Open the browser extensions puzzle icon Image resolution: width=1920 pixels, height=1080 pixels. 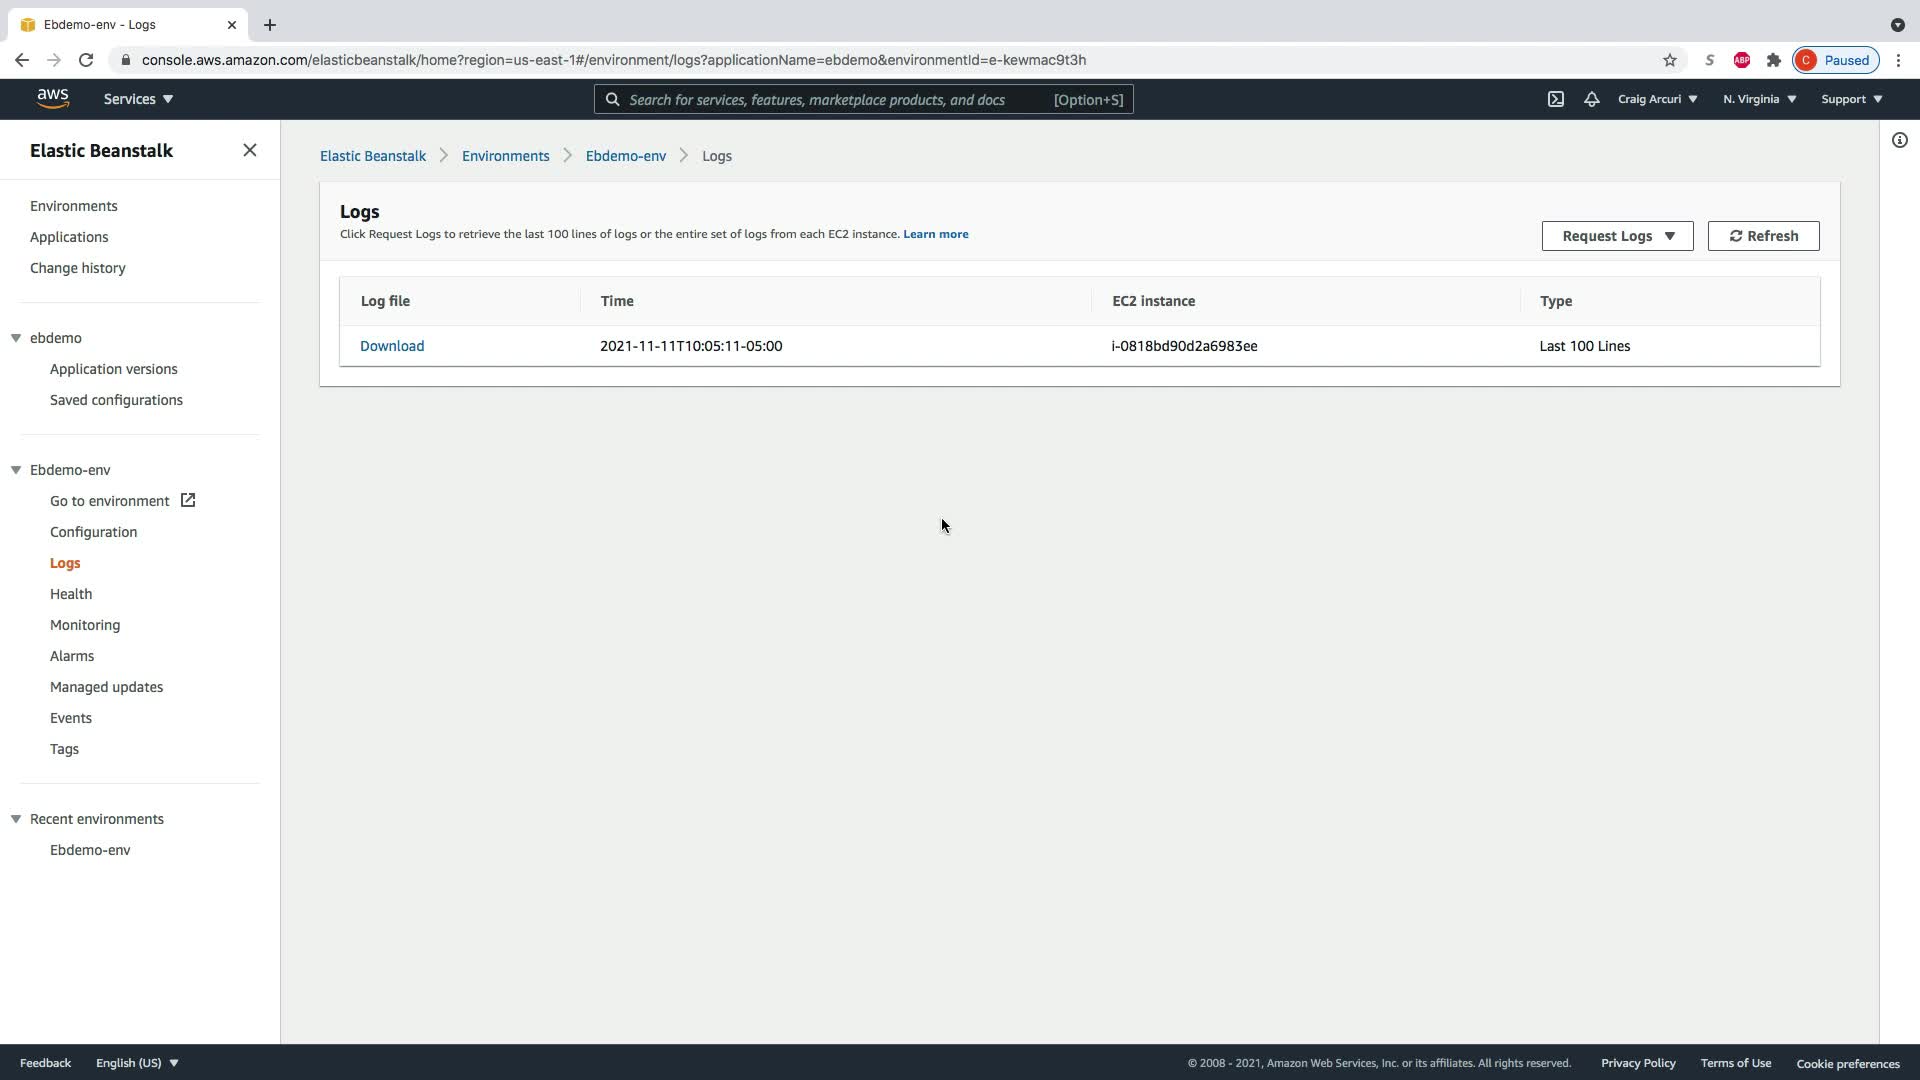1773,60
